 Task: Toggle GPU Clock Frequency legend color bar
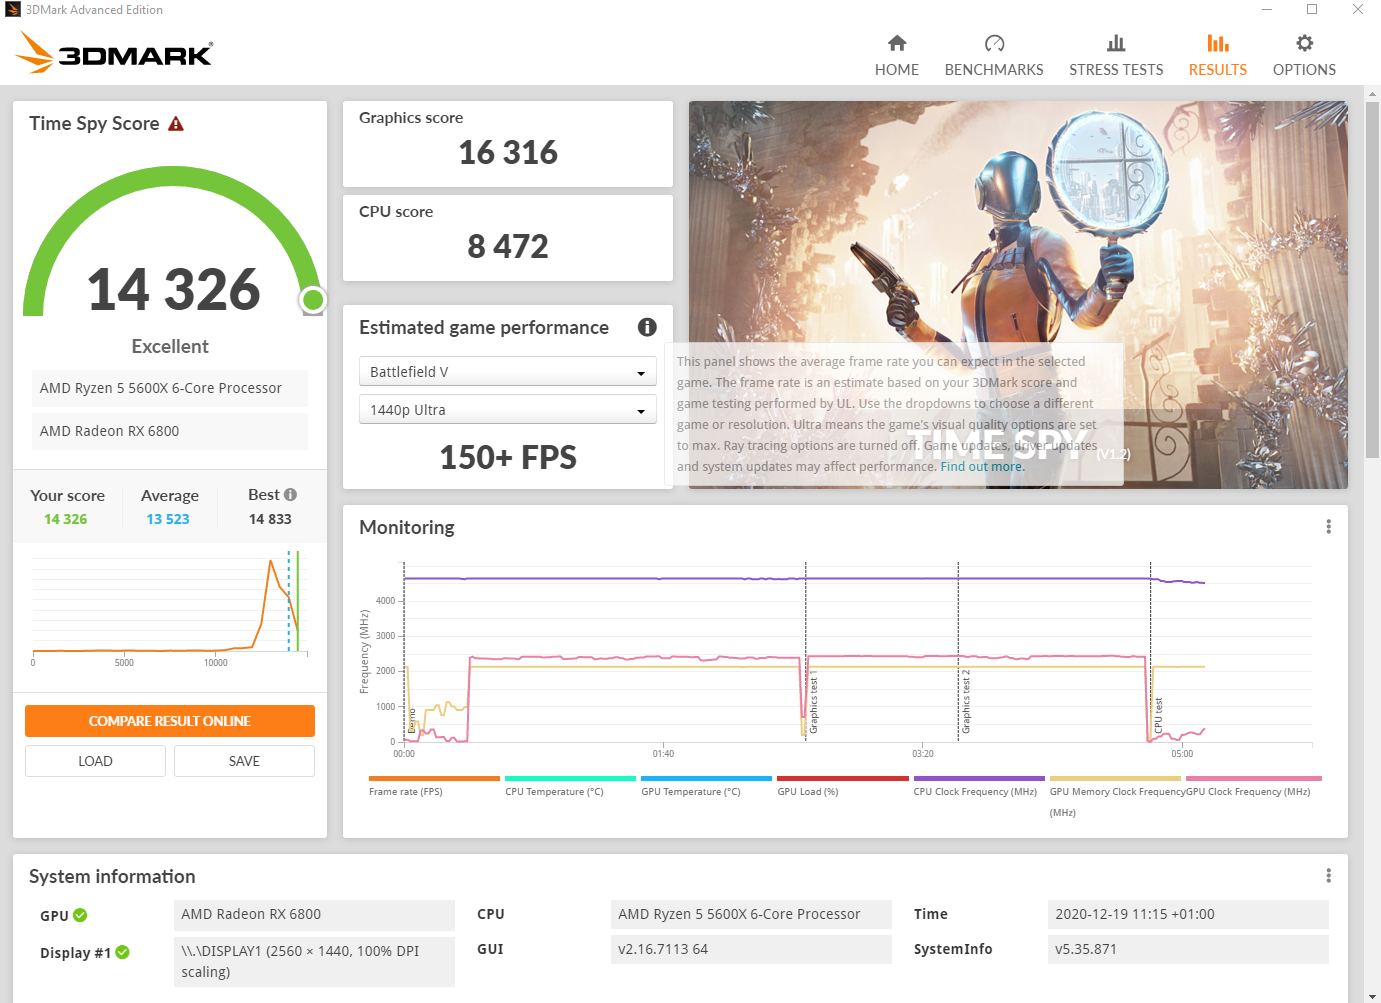(1253, 778)
